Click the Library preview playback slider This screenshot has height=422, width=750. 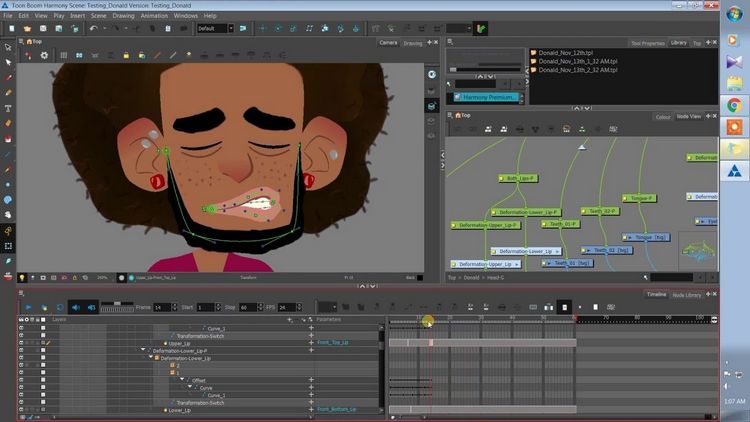coord(486,69)
